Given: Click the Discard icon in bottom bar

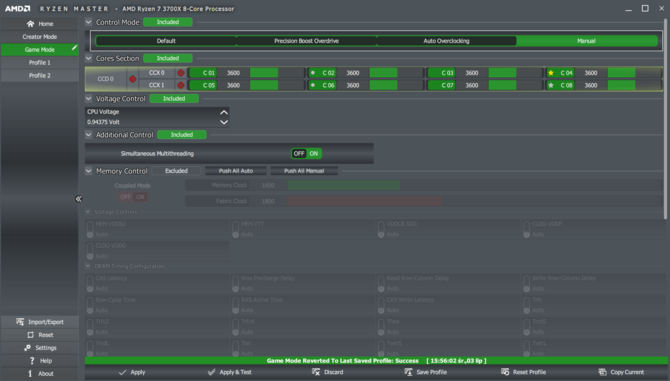Looking at the screenshot, I should coord(316,372).
